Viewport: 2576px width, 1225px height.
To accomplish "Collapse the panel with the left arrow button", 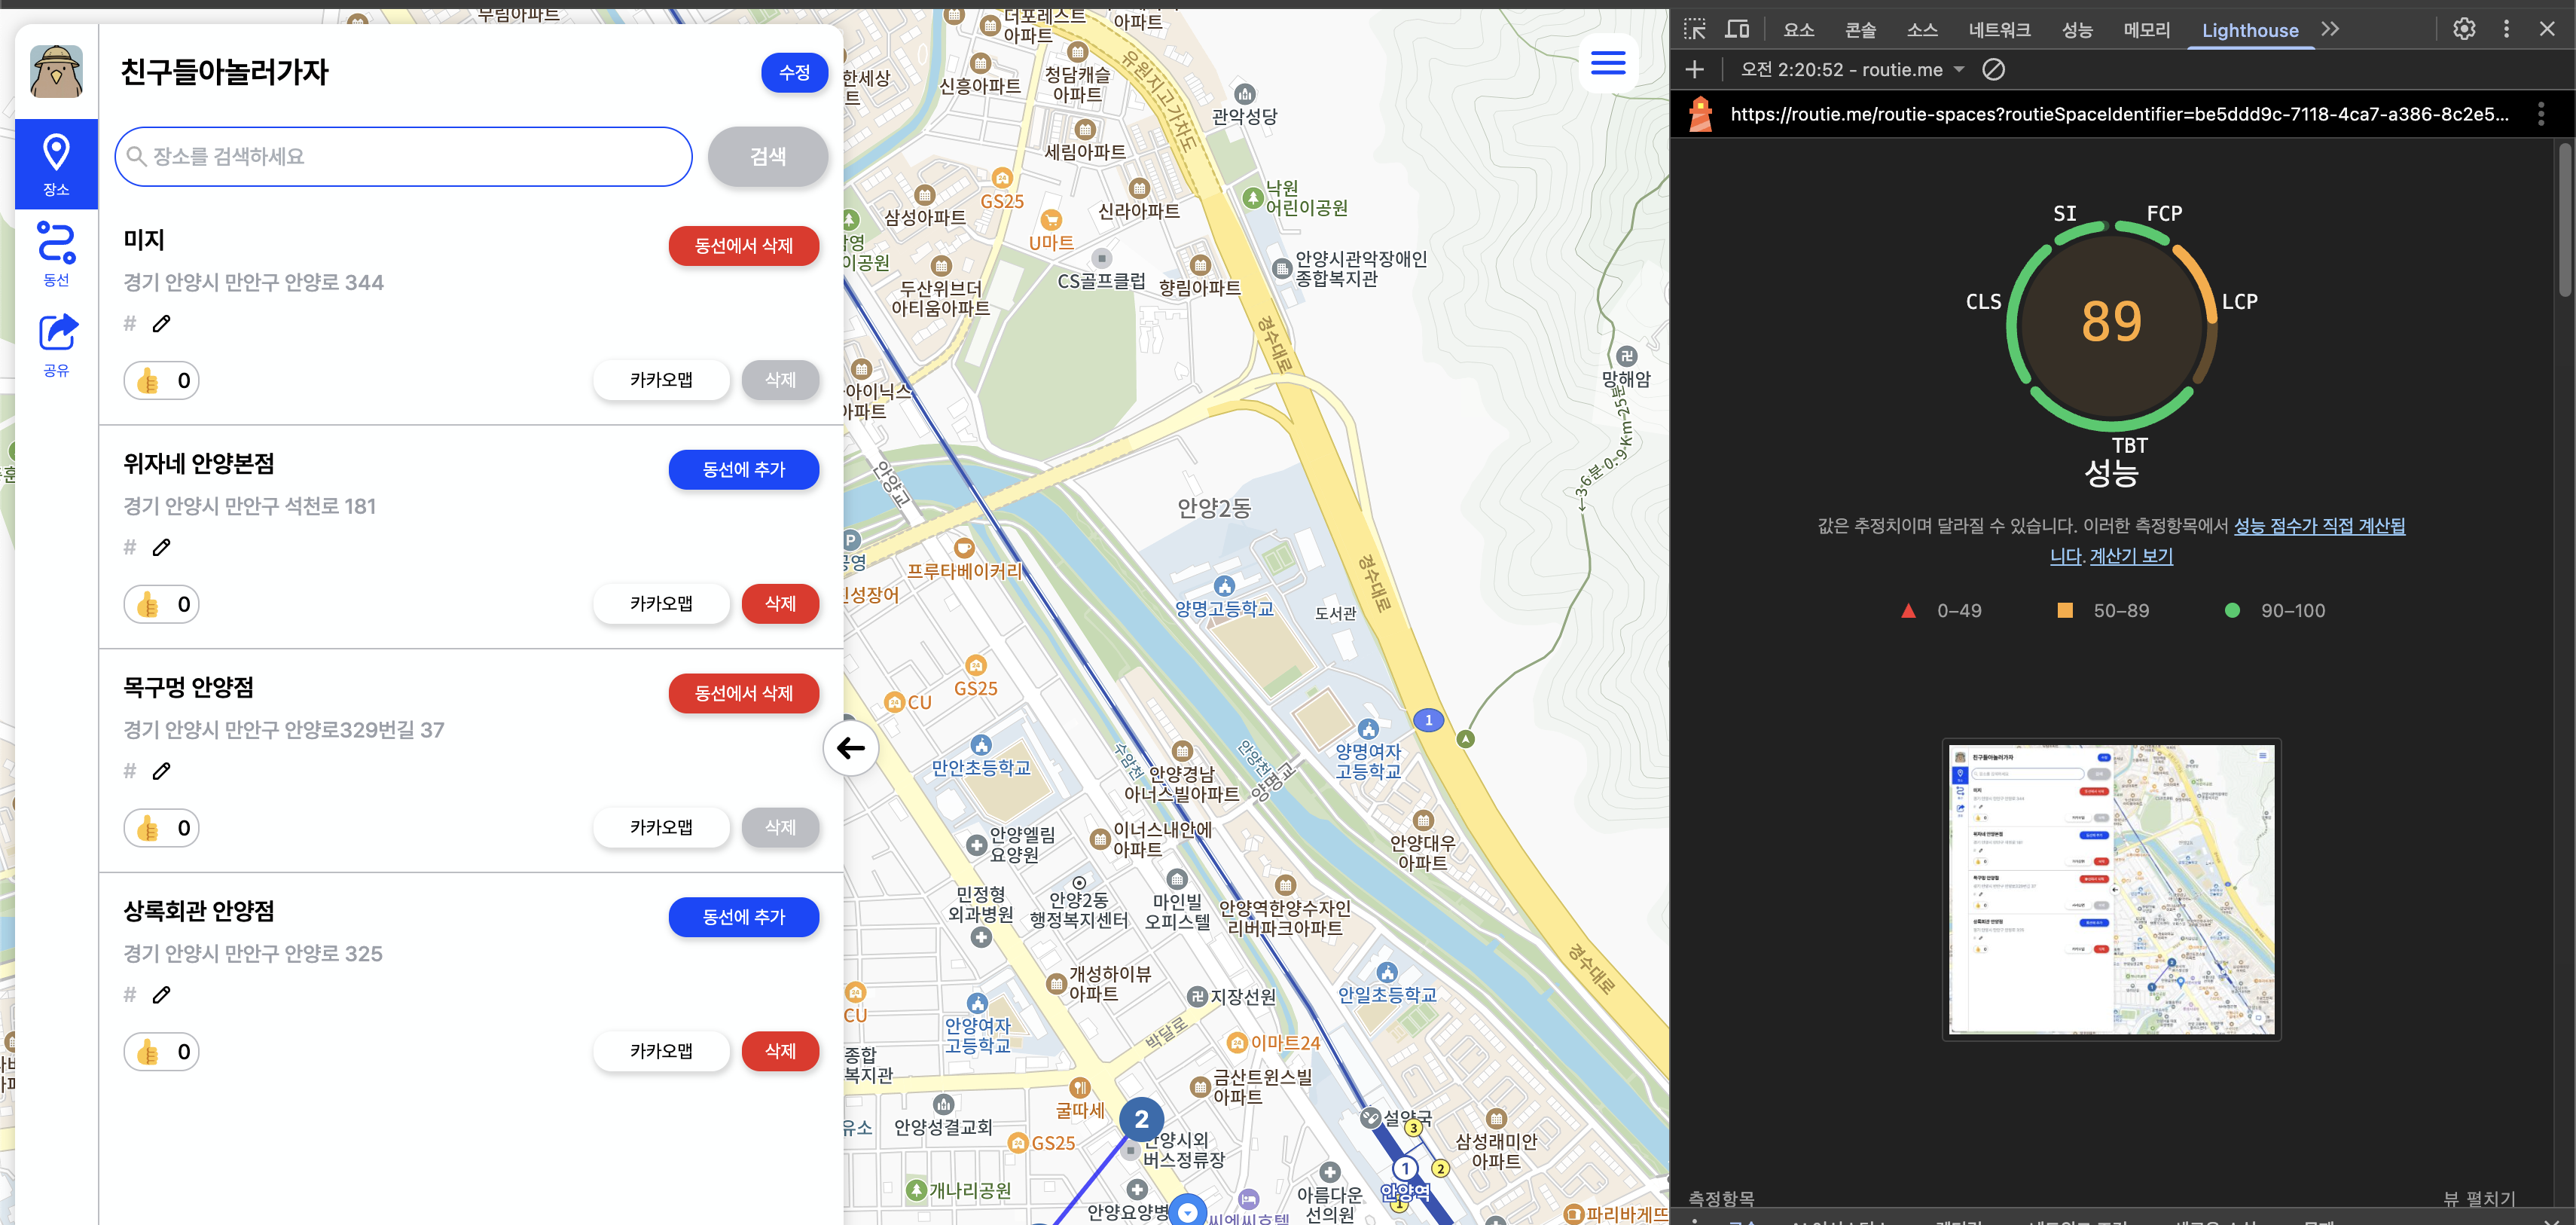I will point(850,748).
